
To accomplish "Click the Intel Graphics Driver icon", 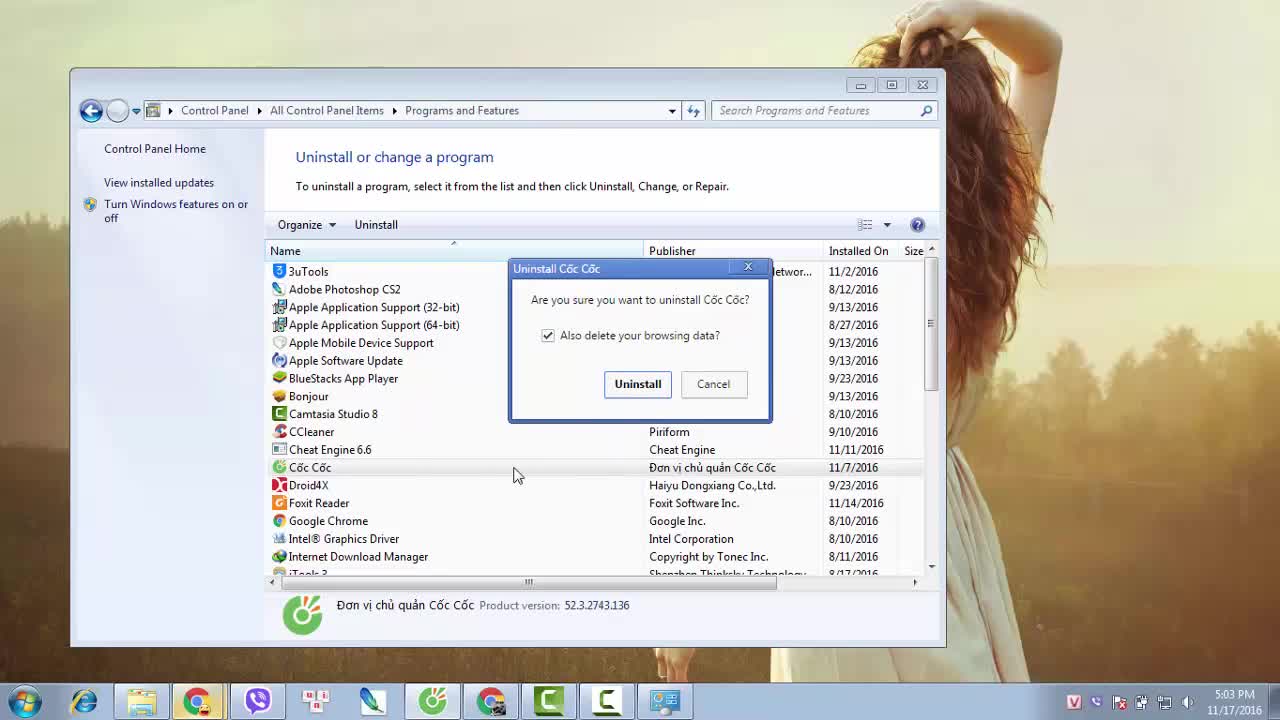I will 280,539.
